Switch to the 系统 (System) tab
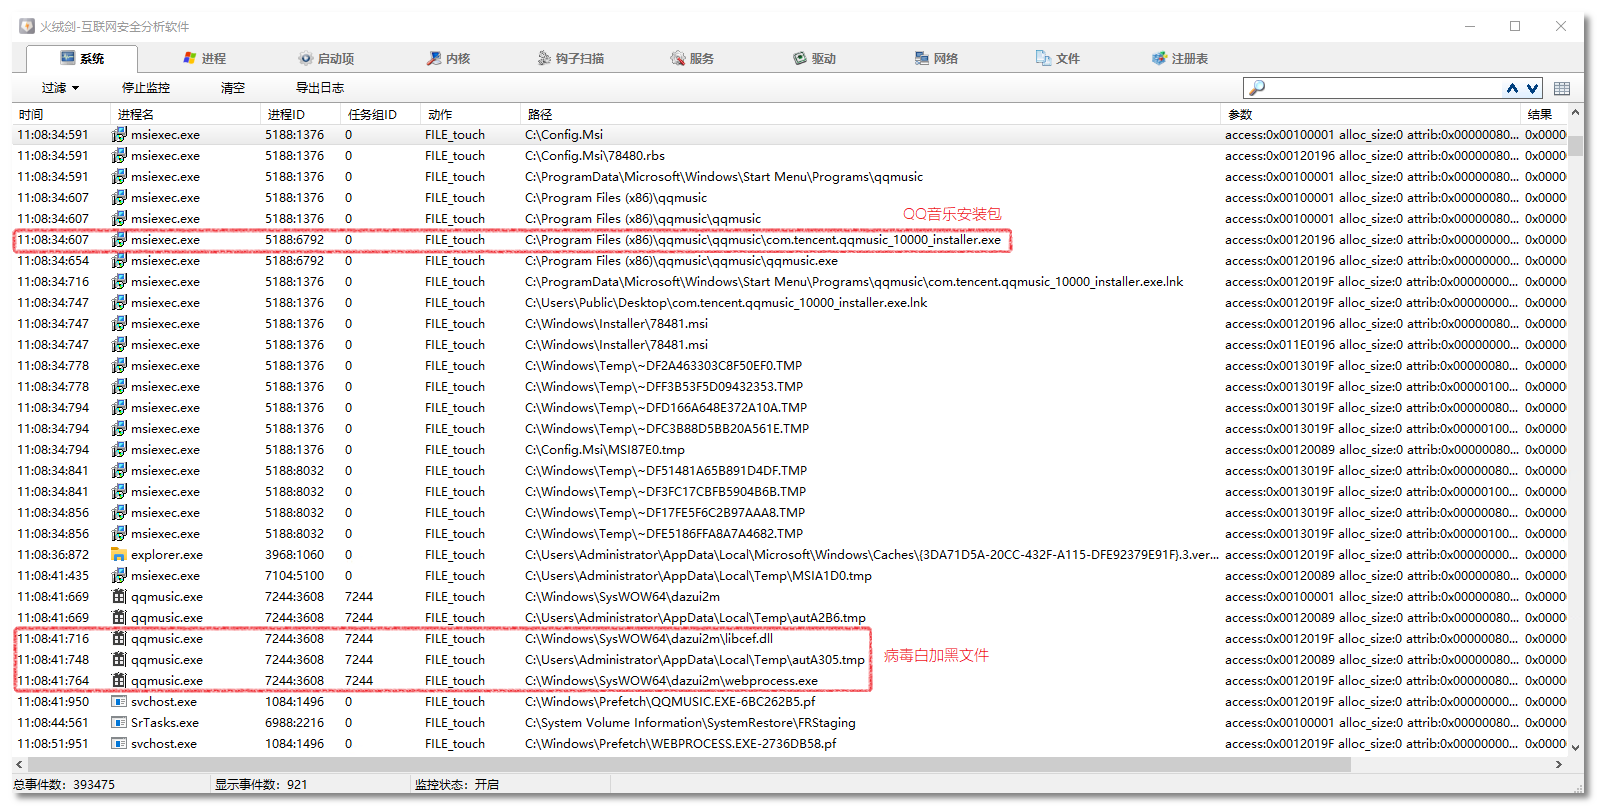1597x806 pixels. pos(82,58)
